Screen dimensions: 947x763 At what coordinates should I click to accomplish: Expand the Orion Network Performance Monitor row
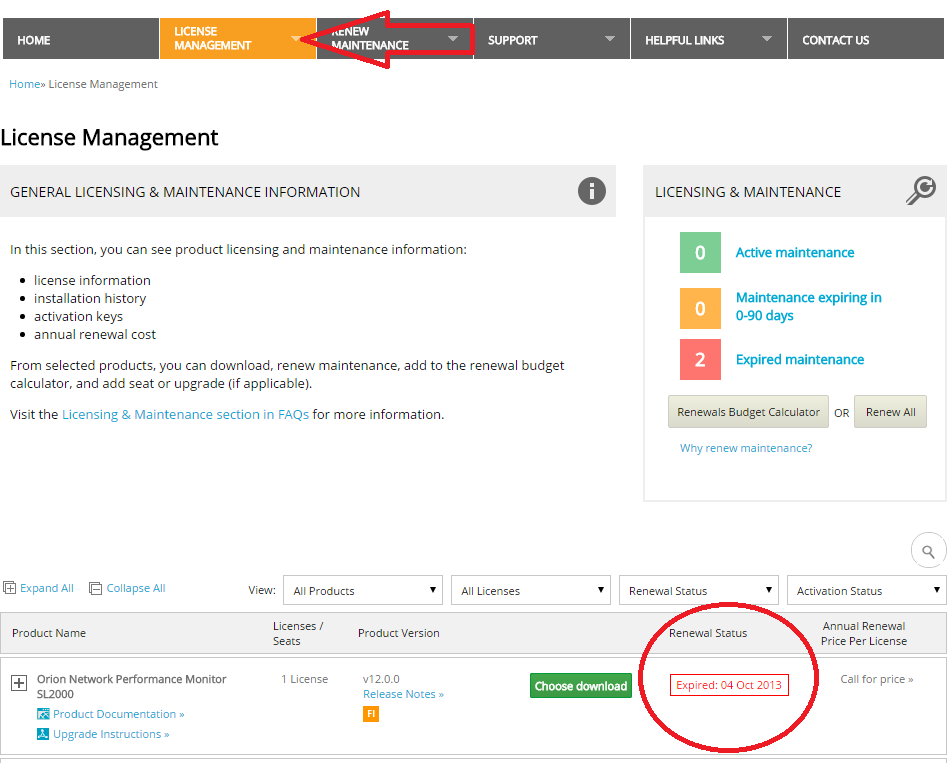click(19, 683)
